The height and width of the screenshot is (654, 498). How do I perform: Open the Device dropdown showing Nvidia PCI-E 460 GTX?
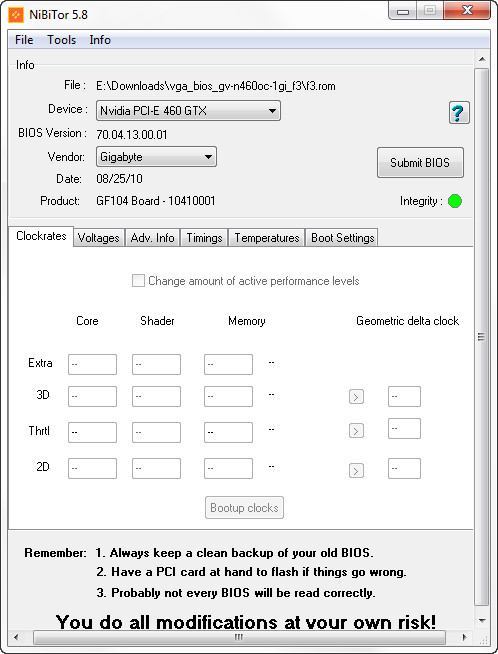tap(188, 111)
